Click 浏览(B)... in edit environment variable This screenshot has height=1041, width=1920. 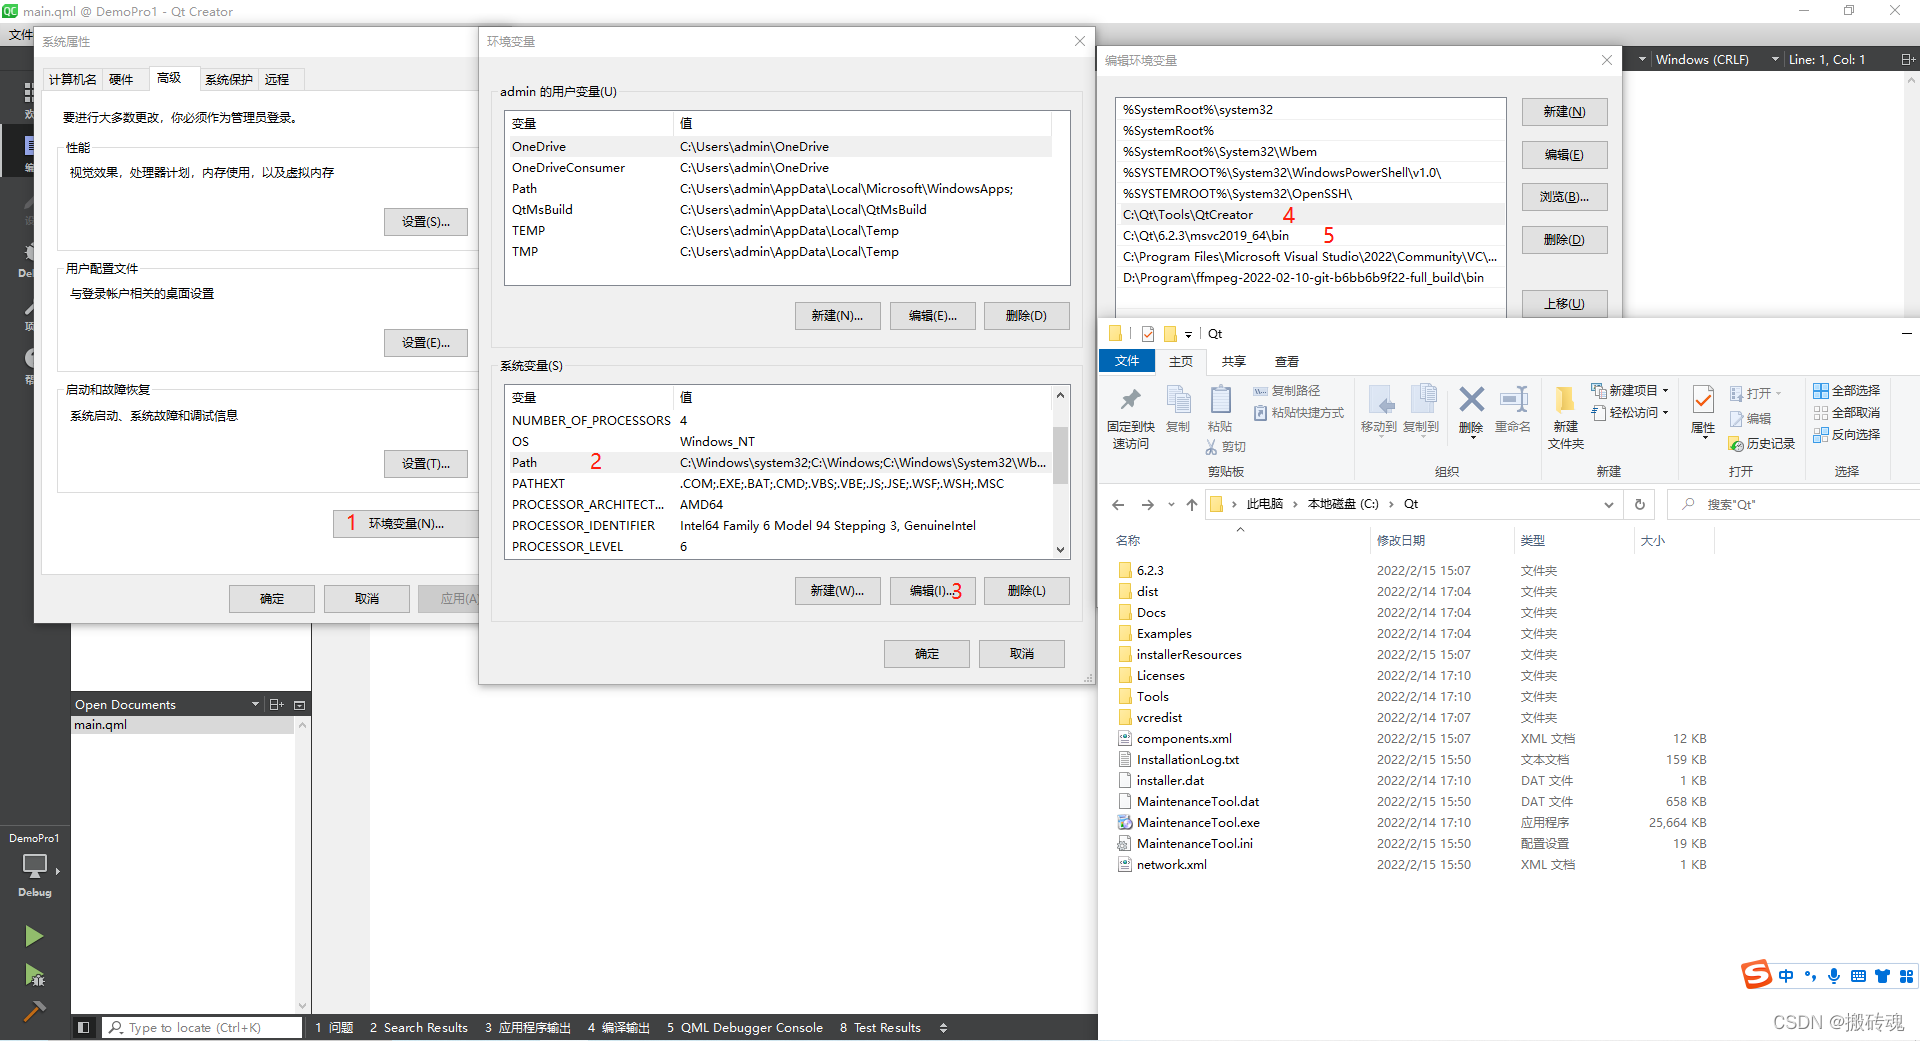click(1564, 197)
